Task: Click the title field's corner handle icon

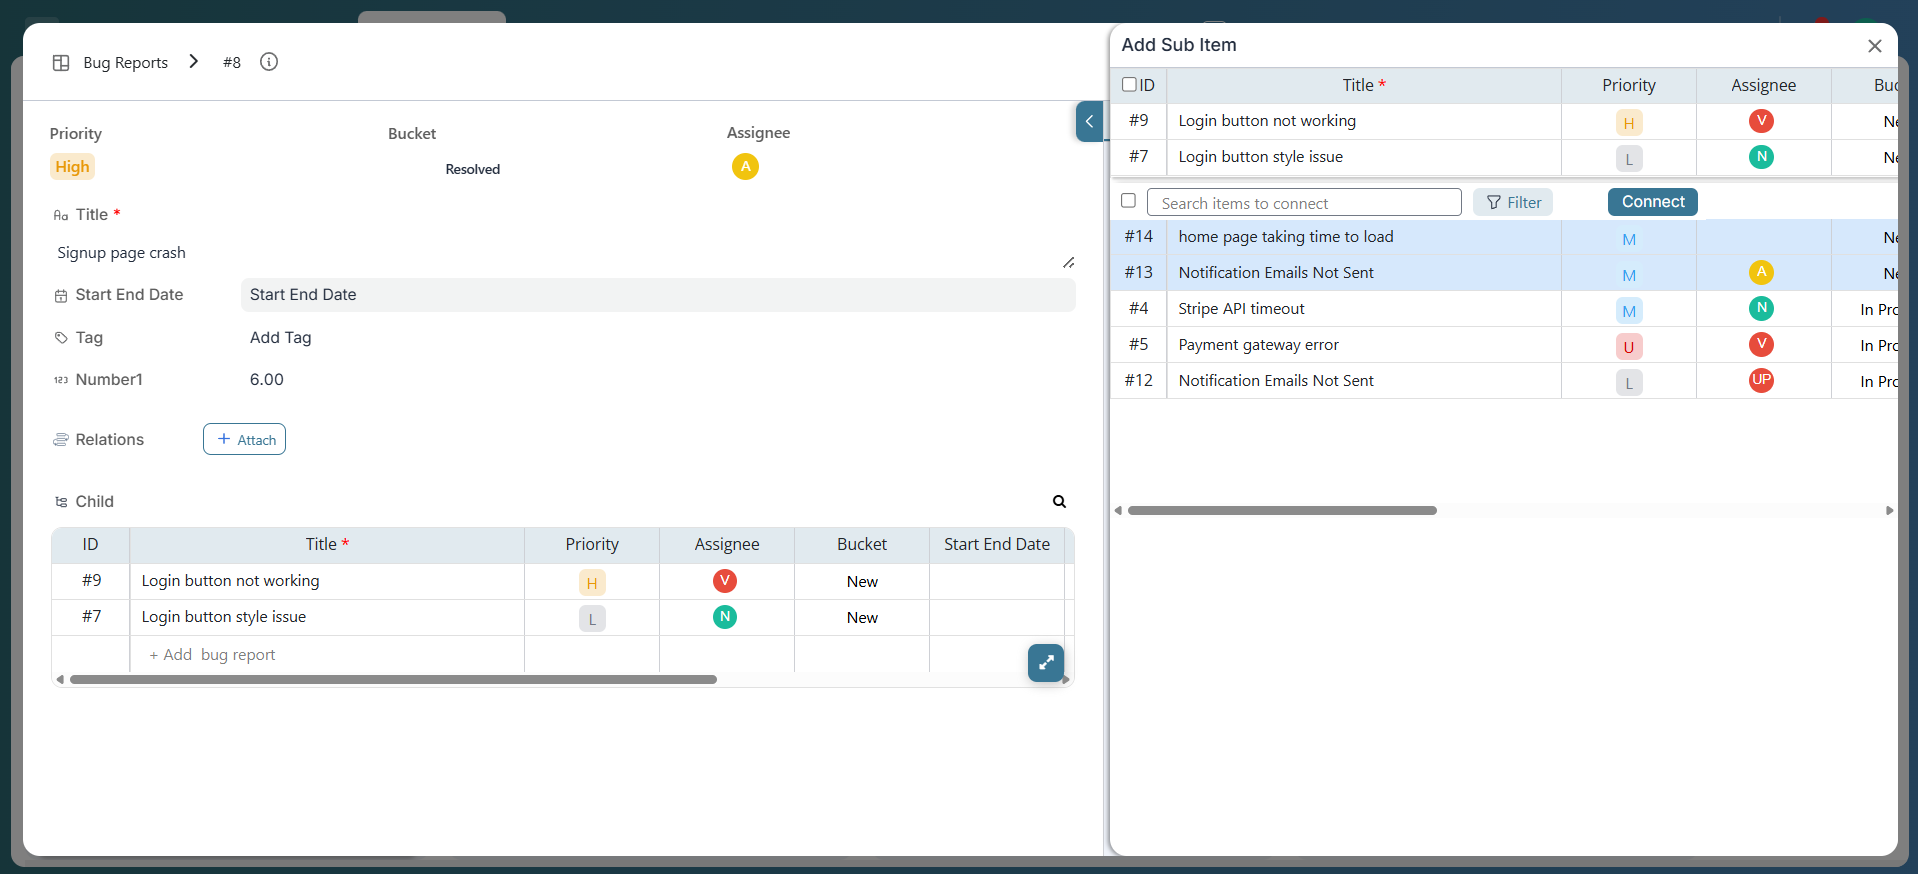Action: pyautogui.click(x=1068, y=262)
